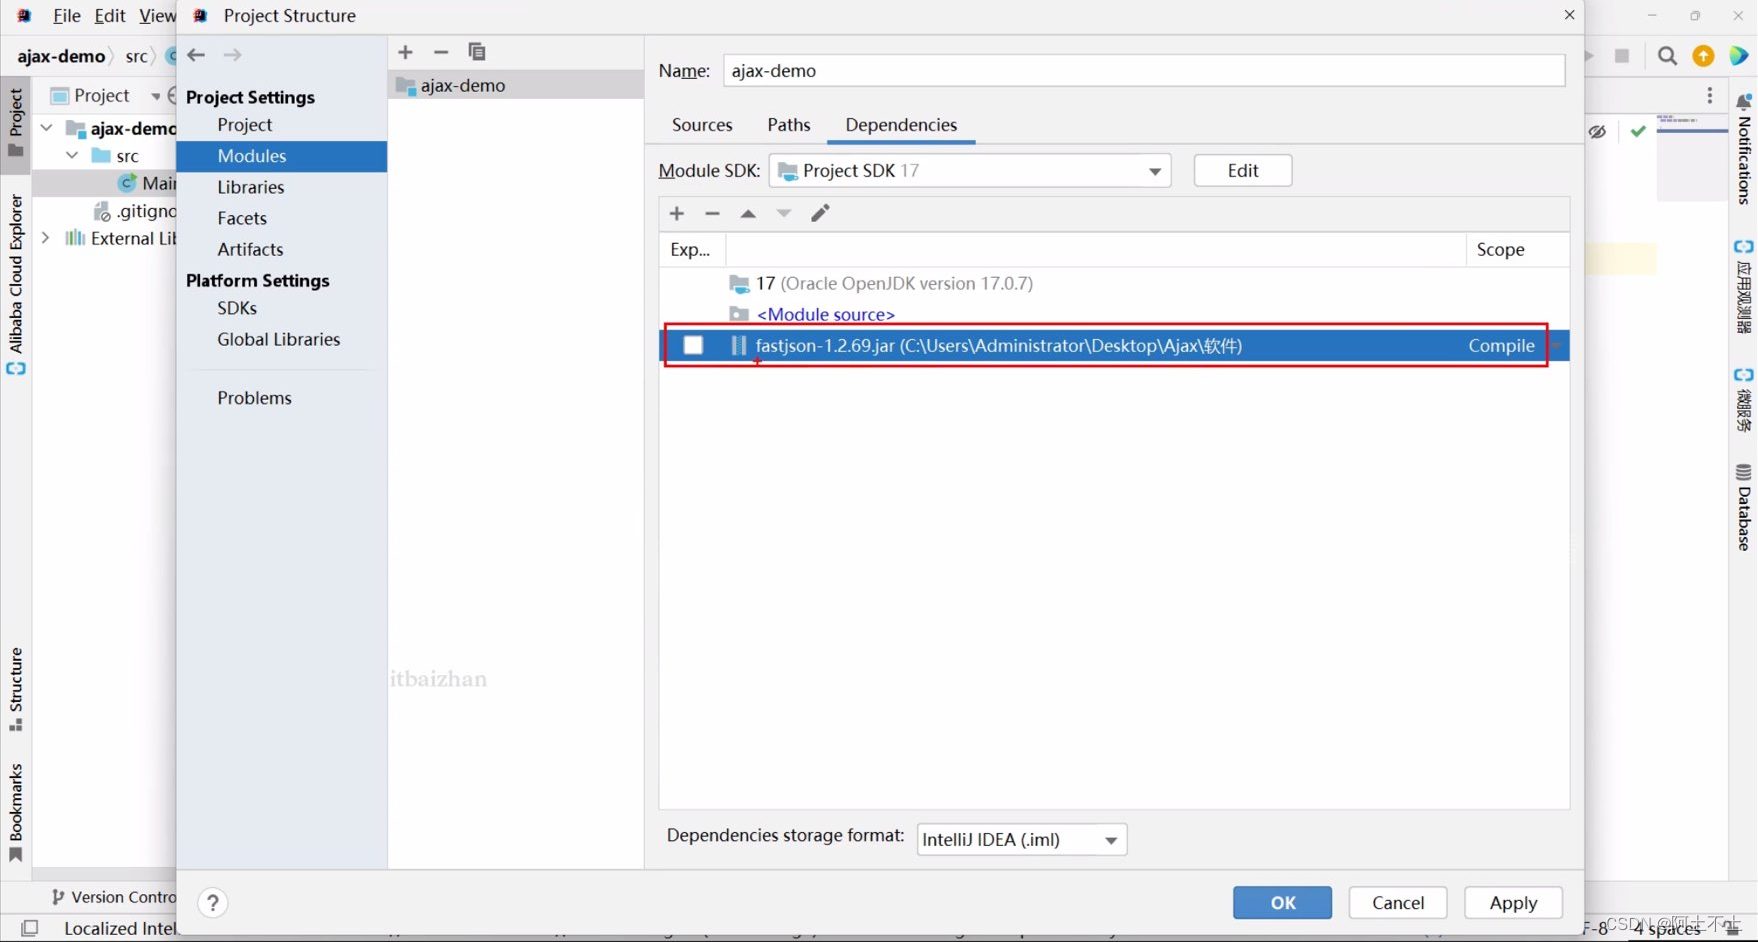Remove selected dependency using the minus icon
Viewport: 1758px width, 942px height.
(x=712, y=213)
